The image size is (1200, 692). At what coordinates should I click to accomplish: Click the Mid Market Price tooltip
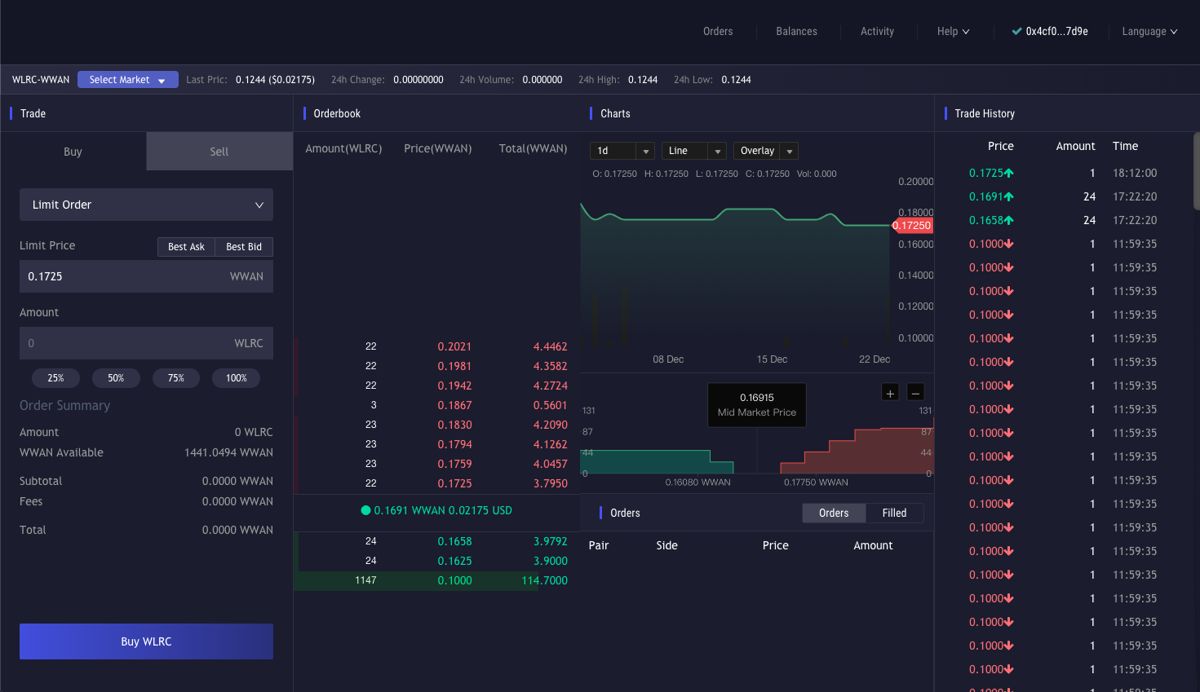click(757, 405)
